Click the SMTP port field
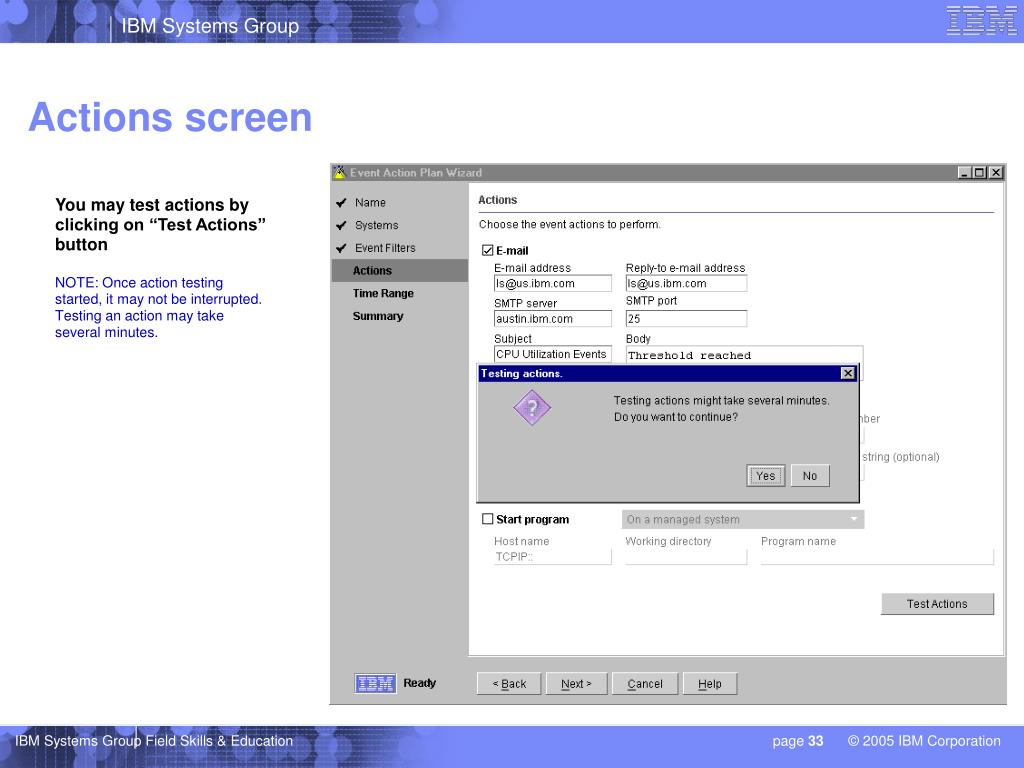The height and width of the screenshot is (768, 1024). (686, 319)
